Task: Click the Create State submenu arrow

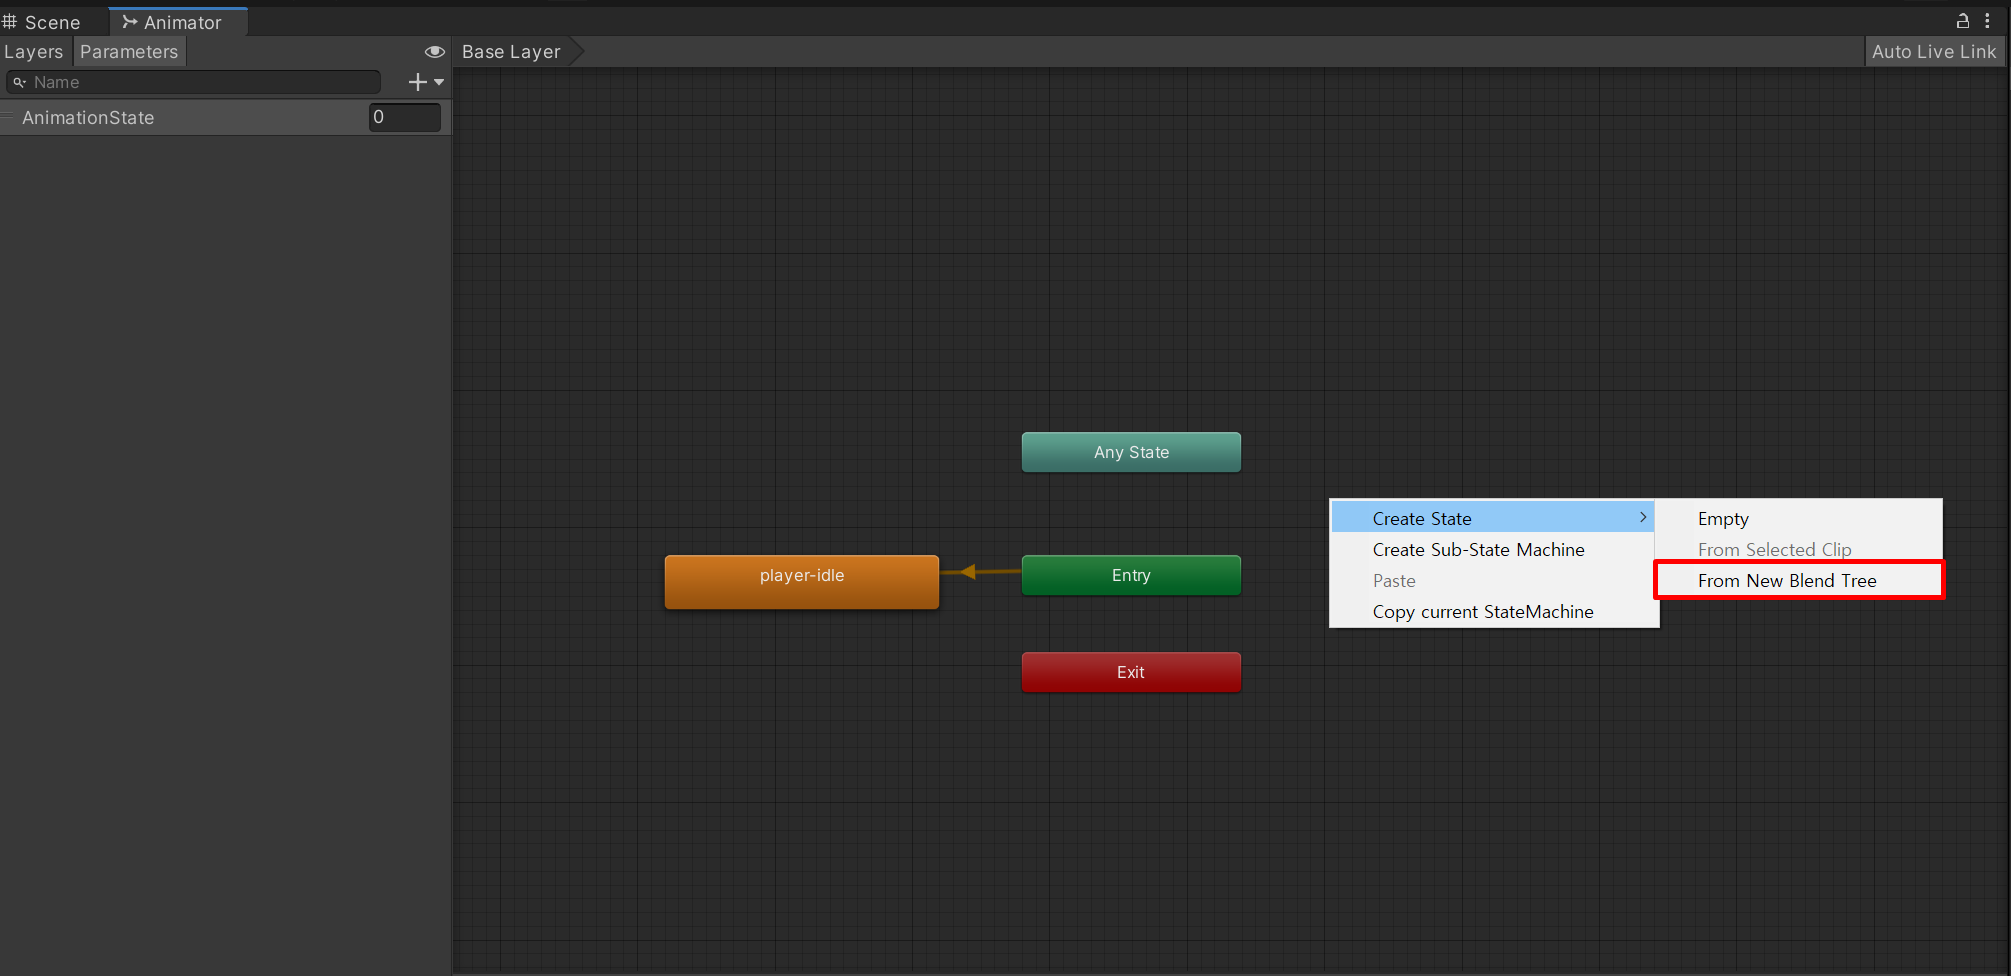Action: (1642, 518)
